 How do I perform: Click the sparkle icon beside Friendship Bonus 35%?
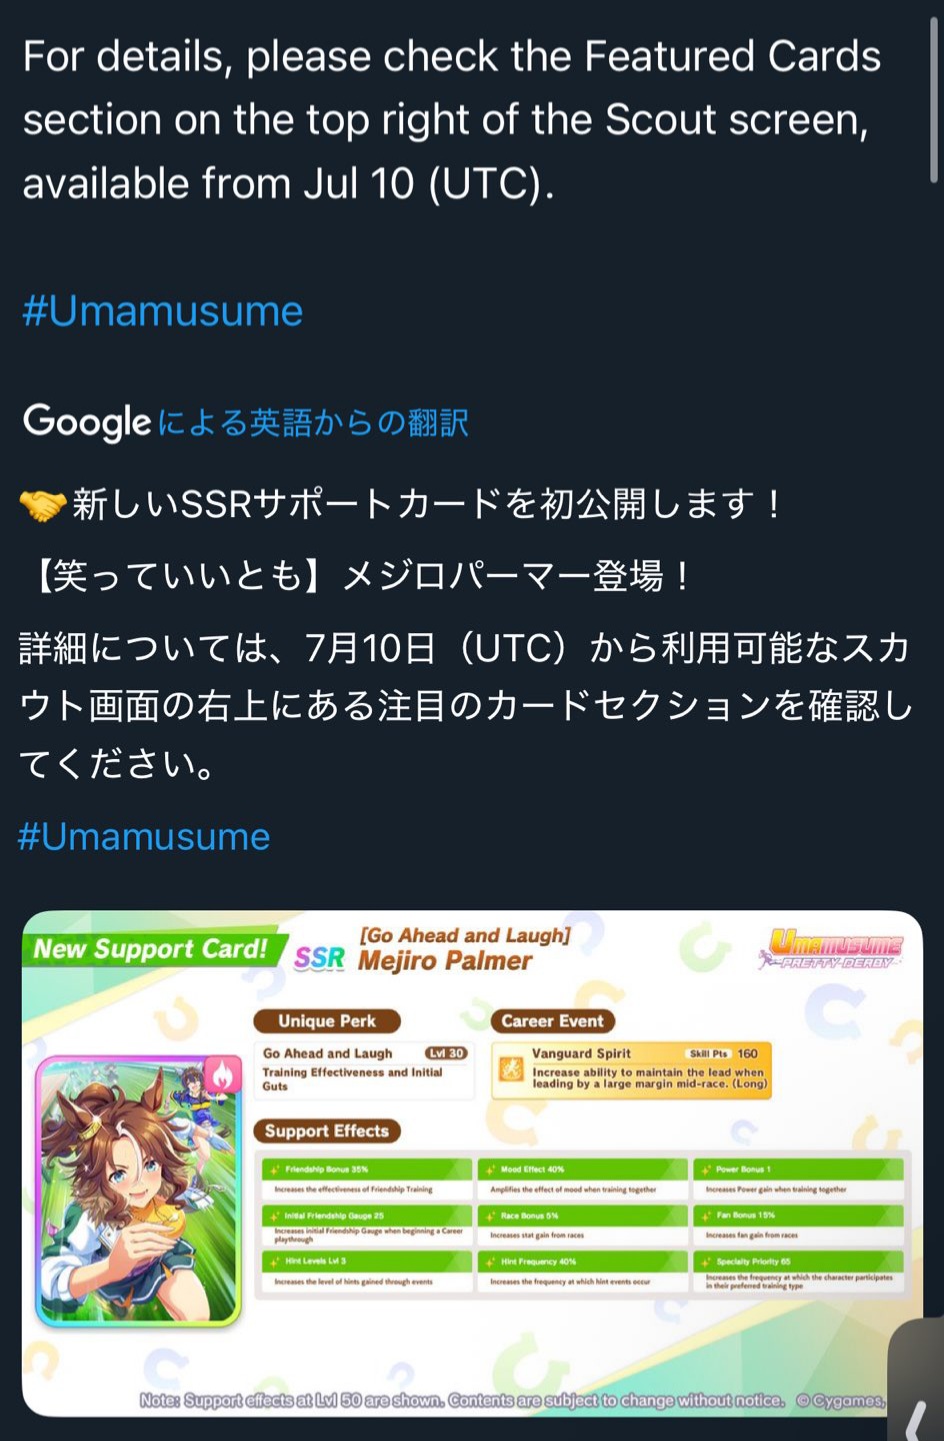274,1169
